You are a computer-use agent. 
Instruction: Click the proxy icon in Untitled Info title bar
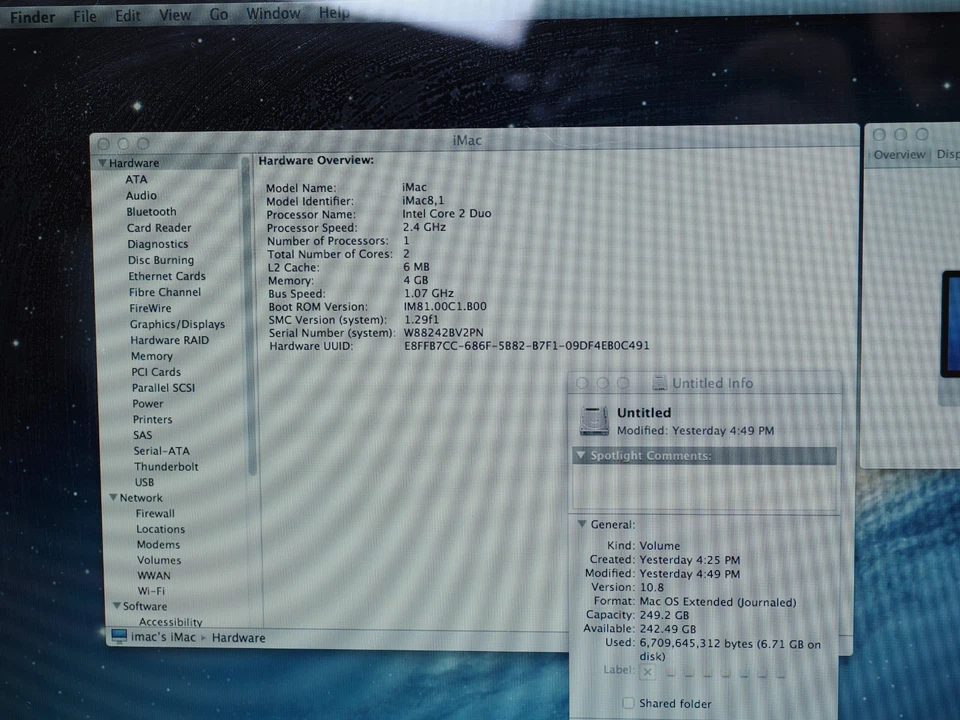[x=659, y=383]
